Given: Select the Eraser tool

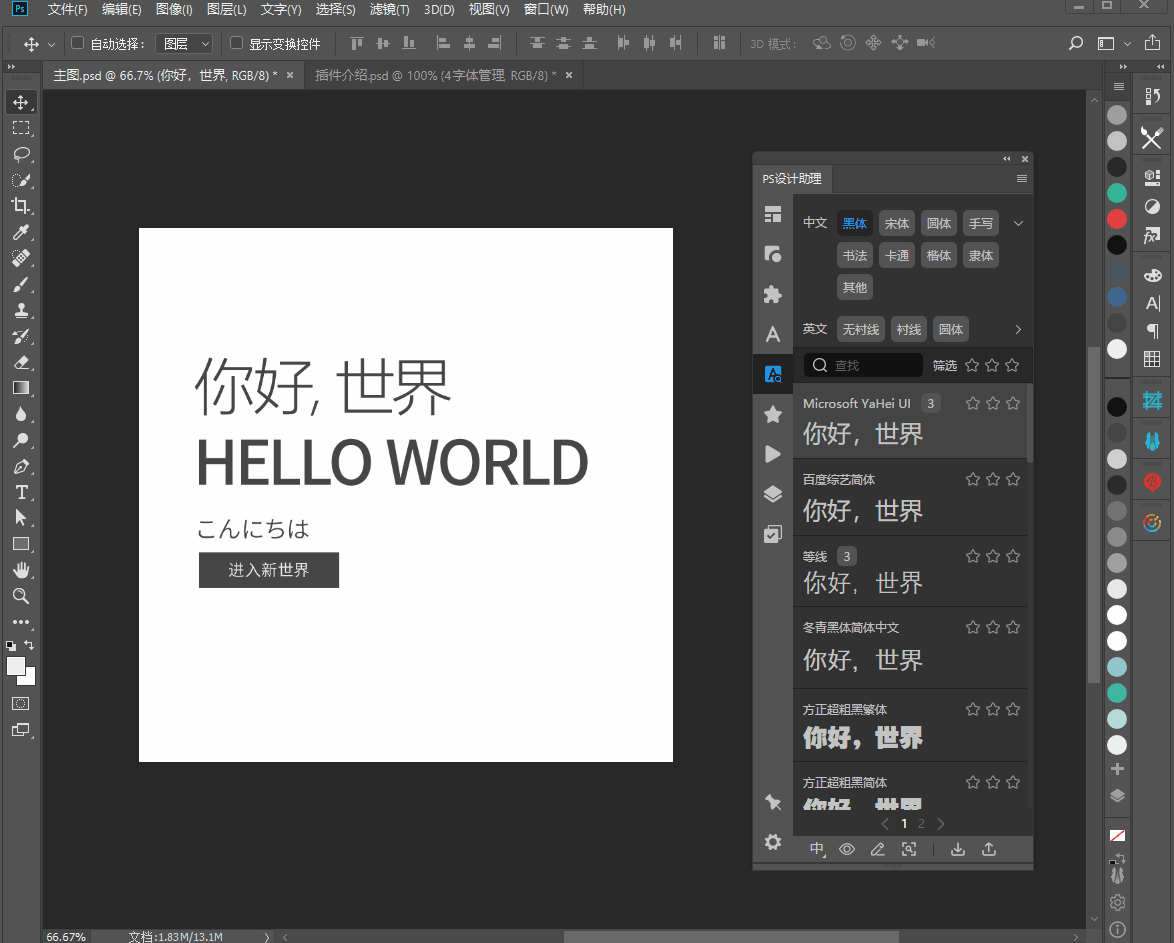Looking at the screenshot, I should click(21, 363).
